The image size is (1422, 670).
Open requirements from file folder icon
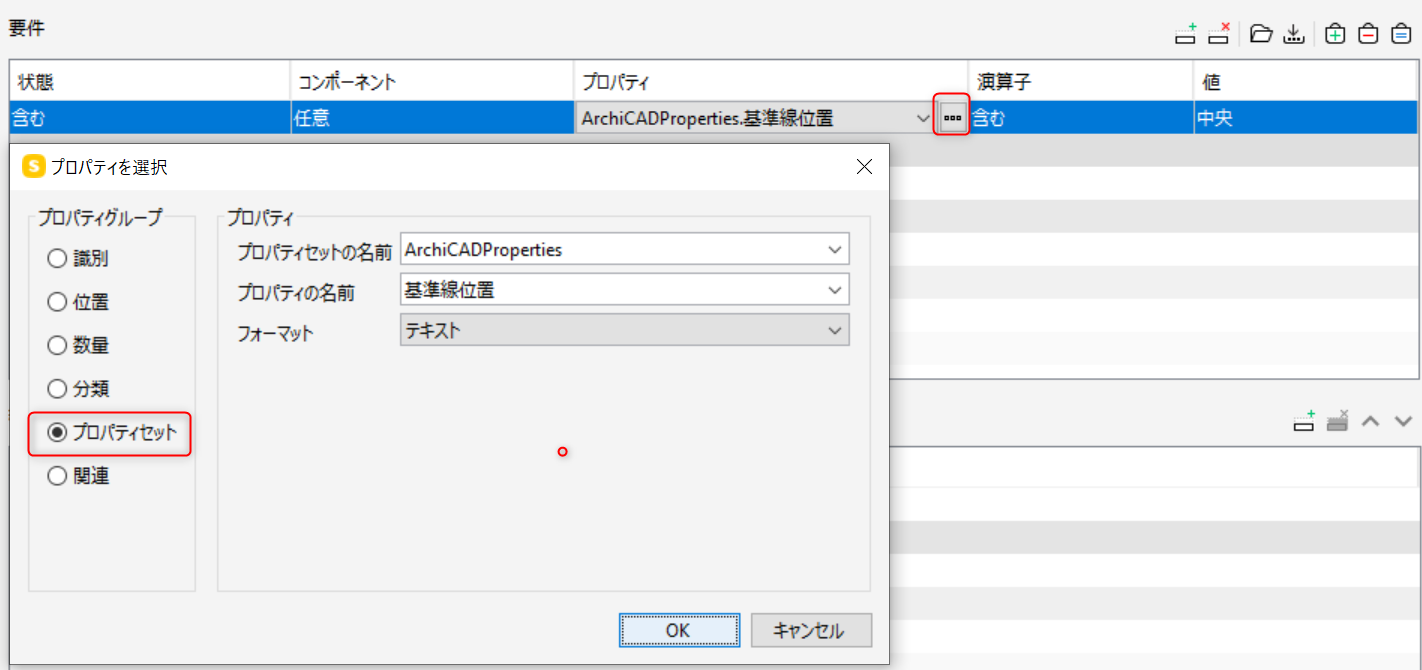tap(1262, 35)
